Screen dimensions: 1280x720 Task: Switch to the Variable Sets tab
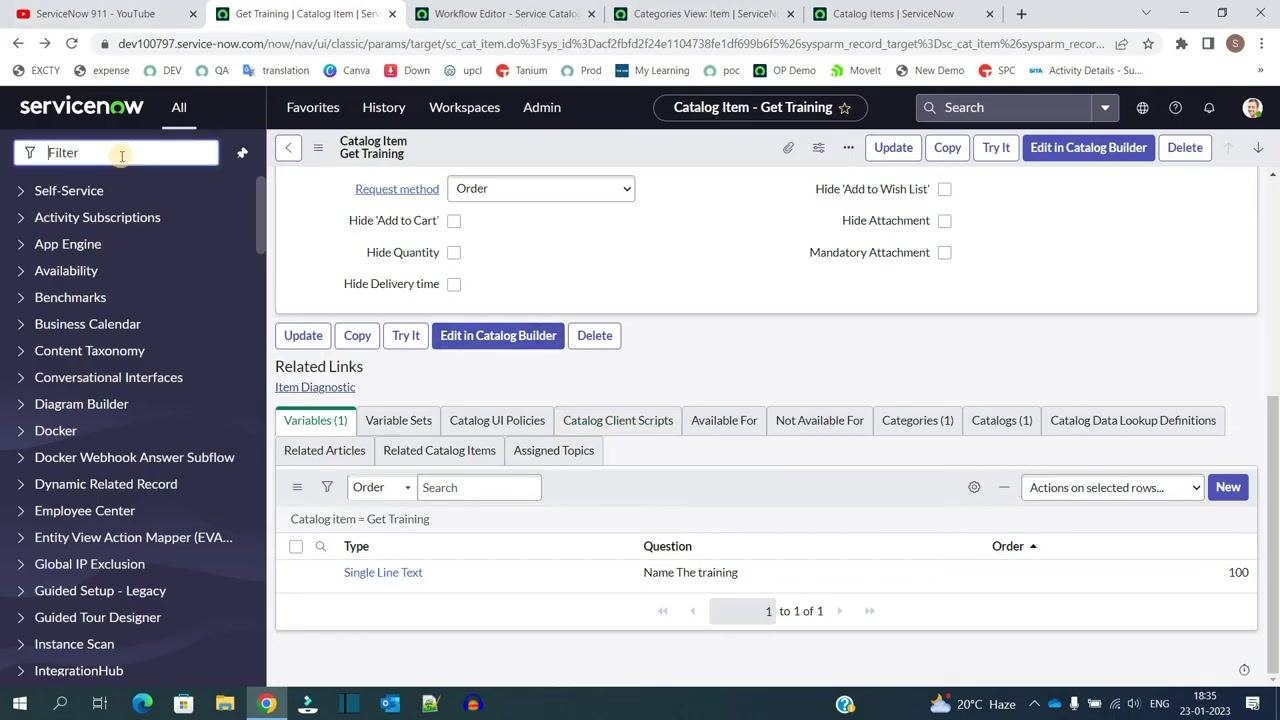398,421
